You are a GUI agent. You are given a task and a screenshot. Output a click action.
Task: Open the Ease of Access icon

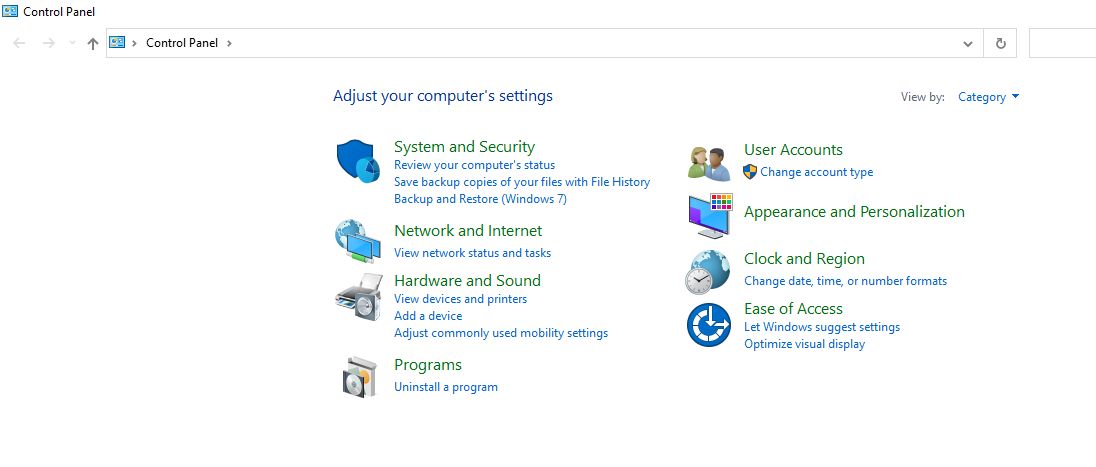coord(709,324)
